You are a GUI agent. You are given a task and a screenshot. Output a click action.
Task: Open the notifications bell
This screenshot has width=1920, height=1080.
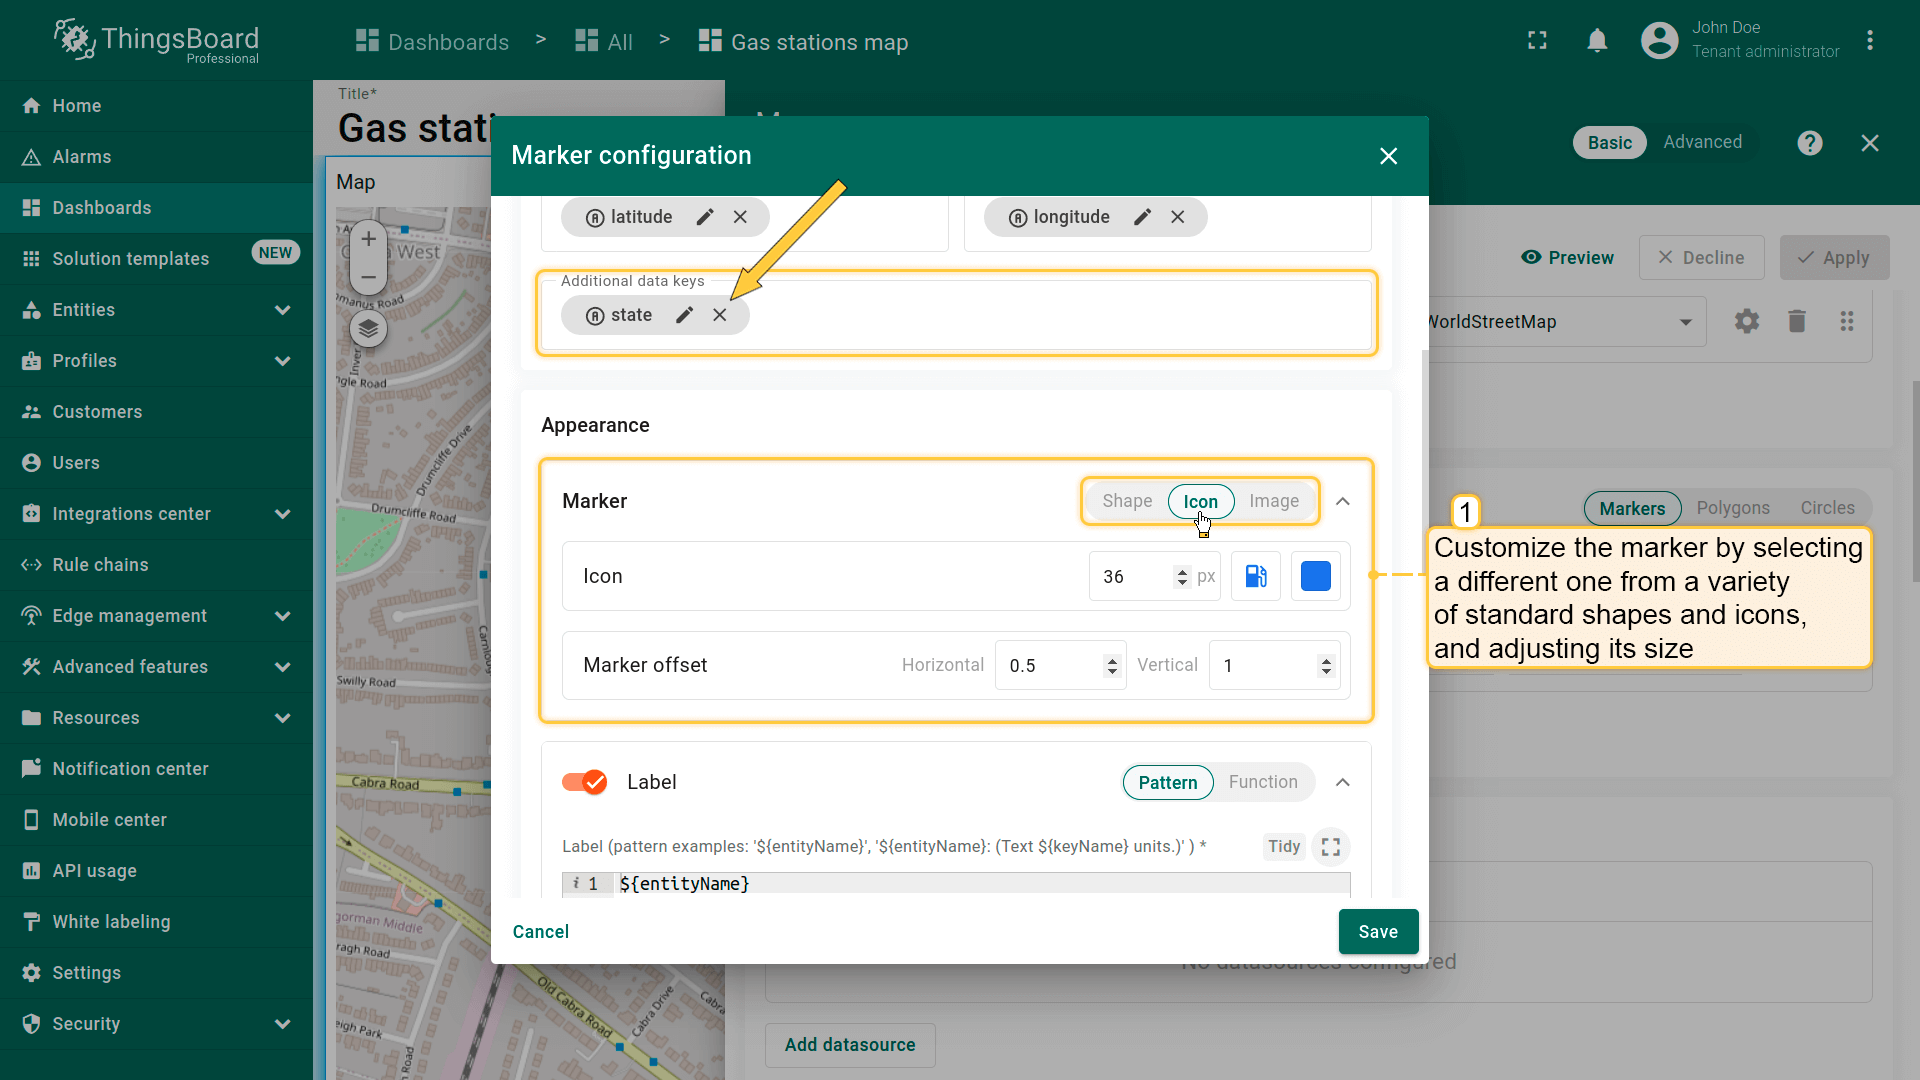coord(1597,41)
